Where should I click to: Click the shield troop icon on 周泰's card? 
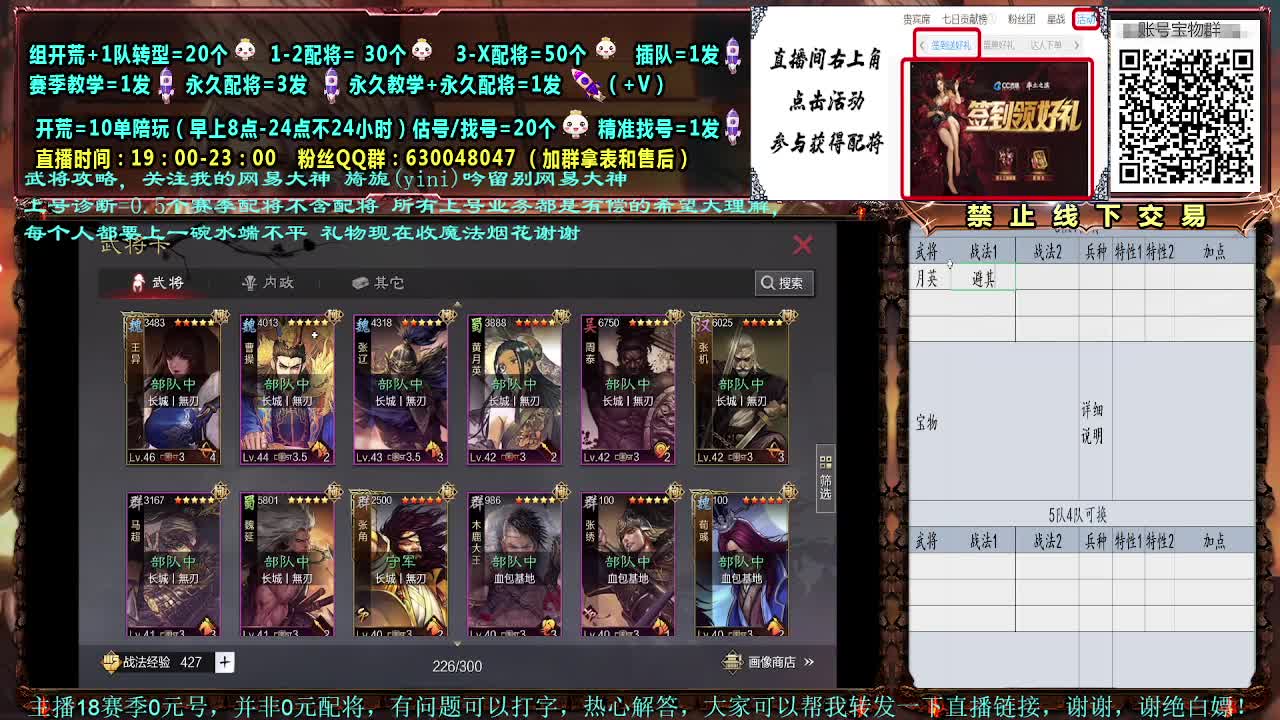[661, 451]
